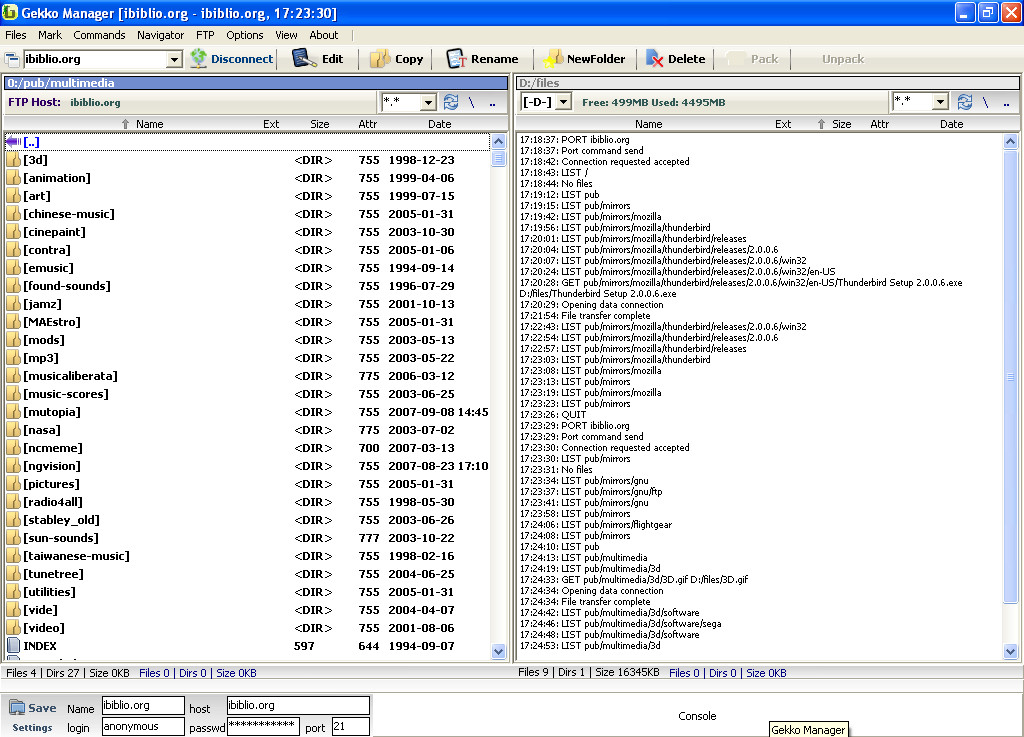This screenshot has width=1024, height=737.
Task: Expand the [-D-] drive selector dropdown
Action: [x=563, y=102]
